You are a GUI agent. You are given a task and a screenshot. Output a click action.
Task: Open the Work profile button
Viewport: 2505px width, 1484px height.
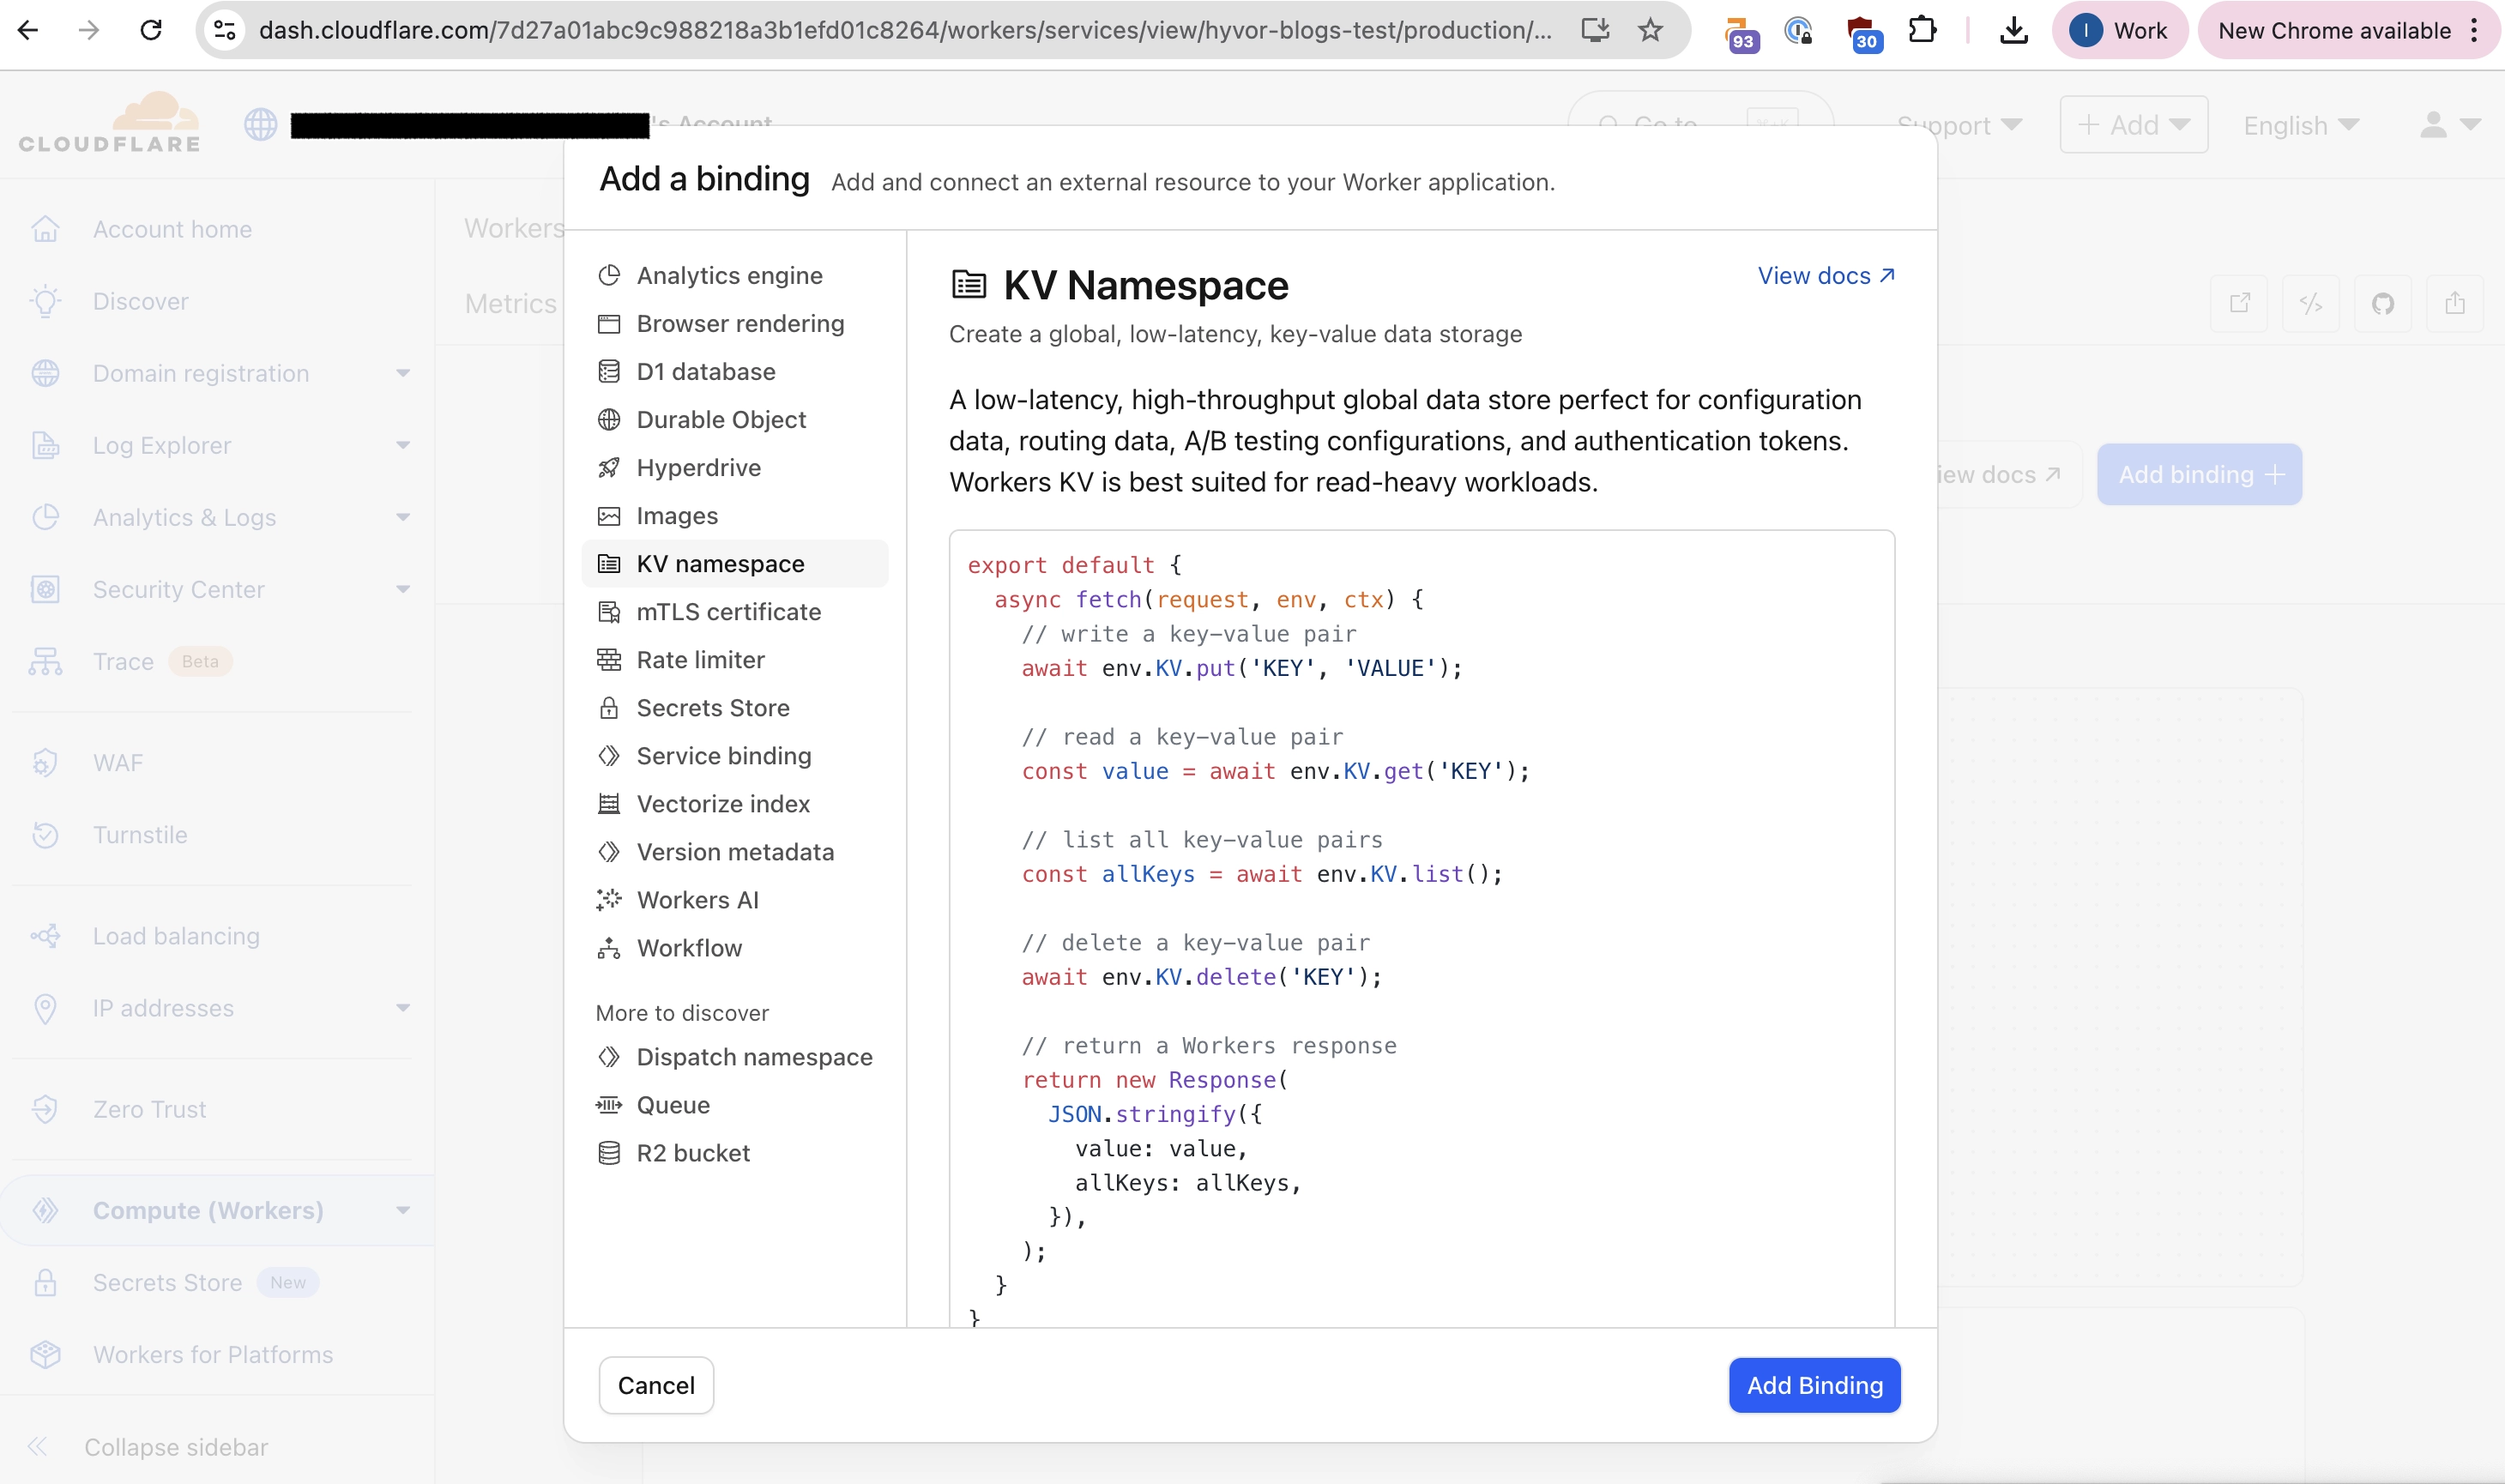point(2119,30)
